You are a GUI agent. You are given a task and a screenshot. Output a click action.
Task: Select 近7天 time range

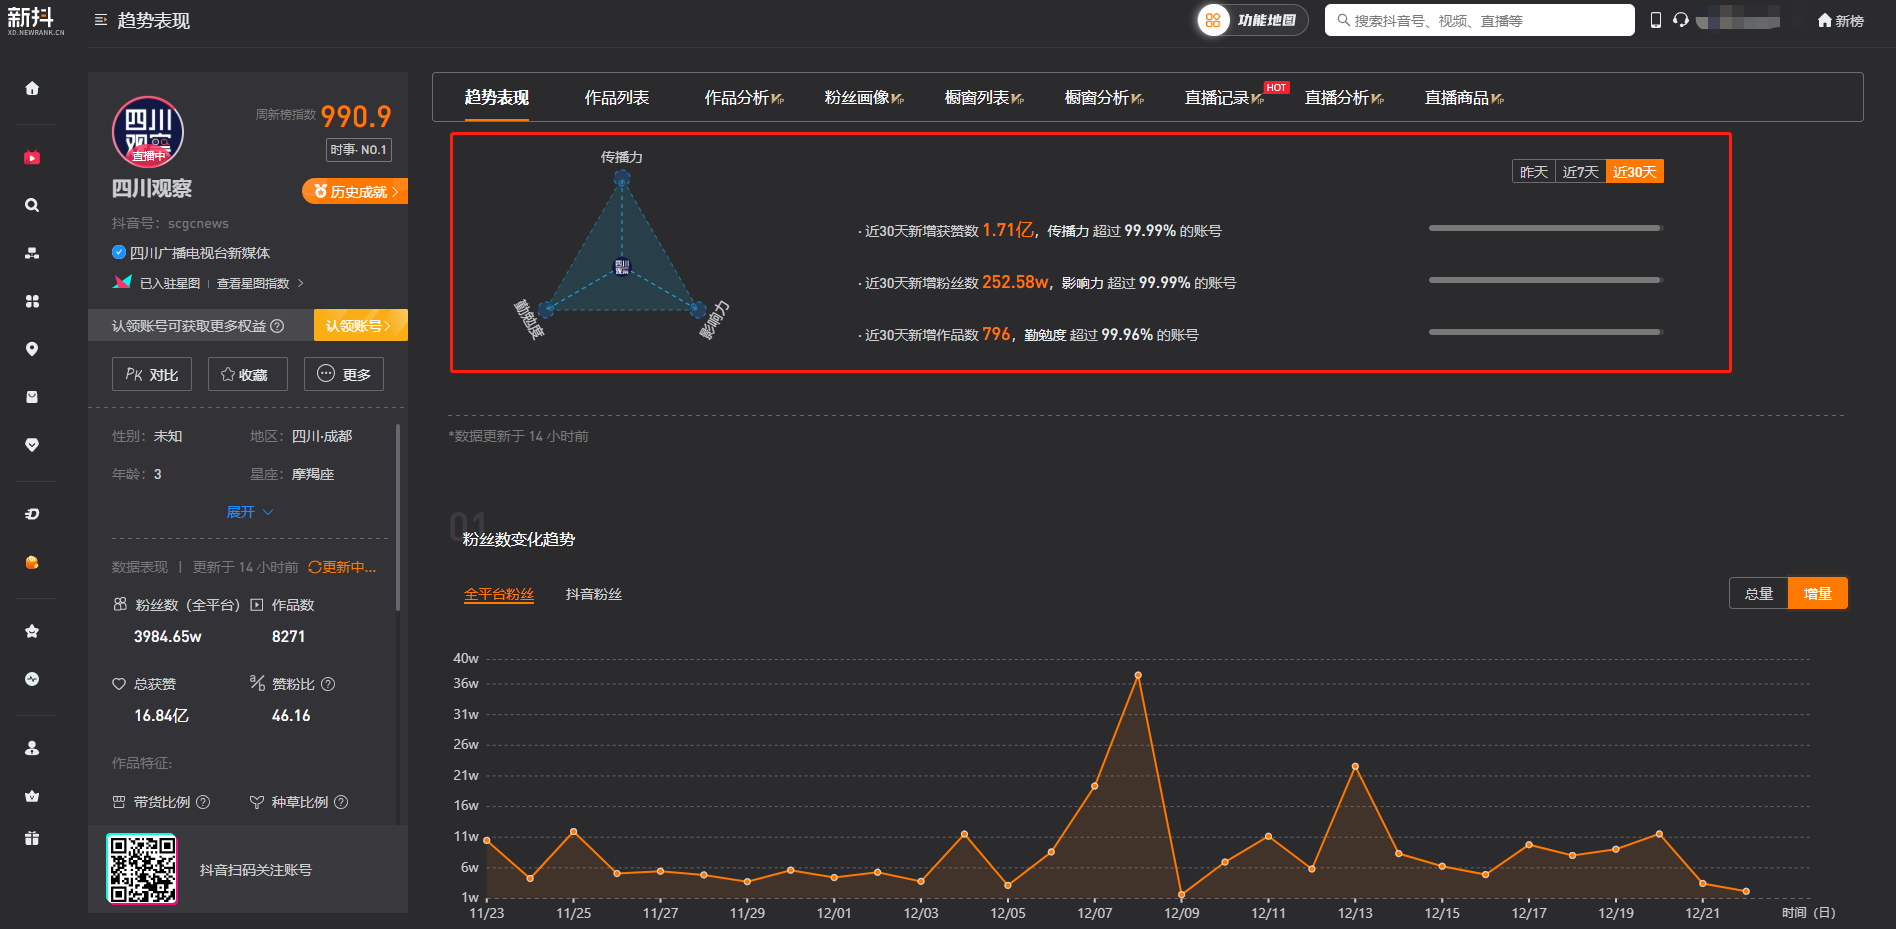pos(1581,172)
